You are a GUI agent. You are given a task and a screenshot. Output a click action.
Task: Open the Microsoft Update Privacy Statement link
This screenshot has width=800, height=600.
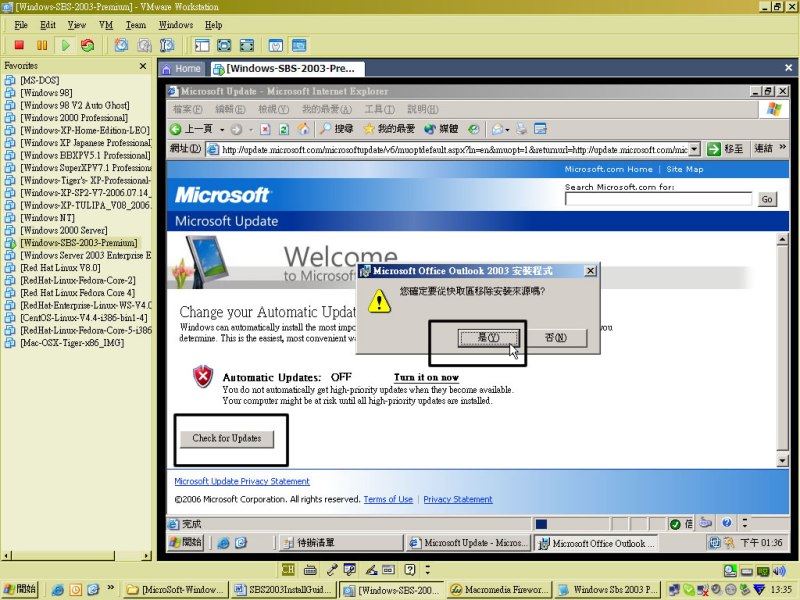242,481
